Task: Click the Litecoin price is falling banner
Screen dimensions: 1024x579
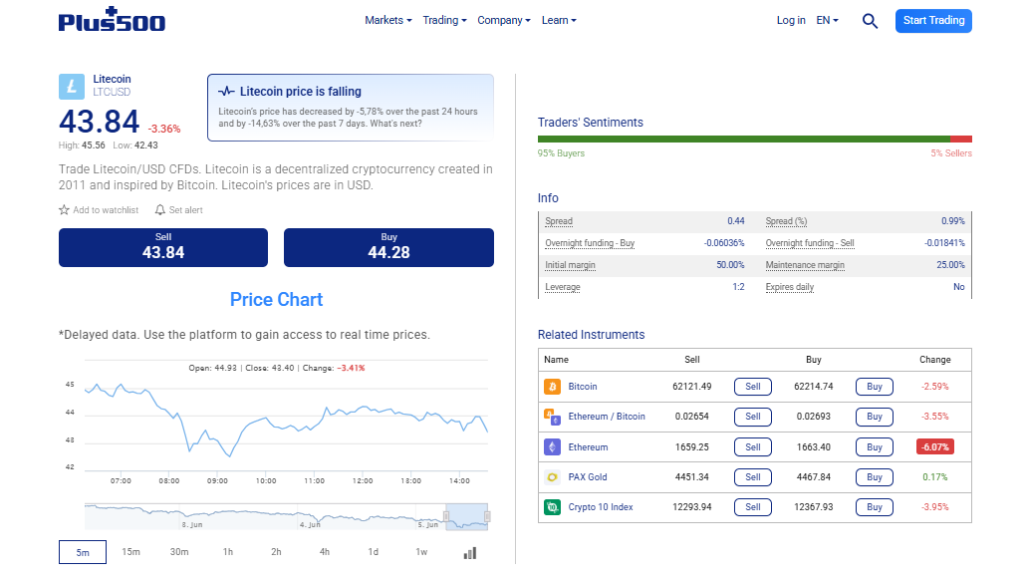Action: (350, 108)
